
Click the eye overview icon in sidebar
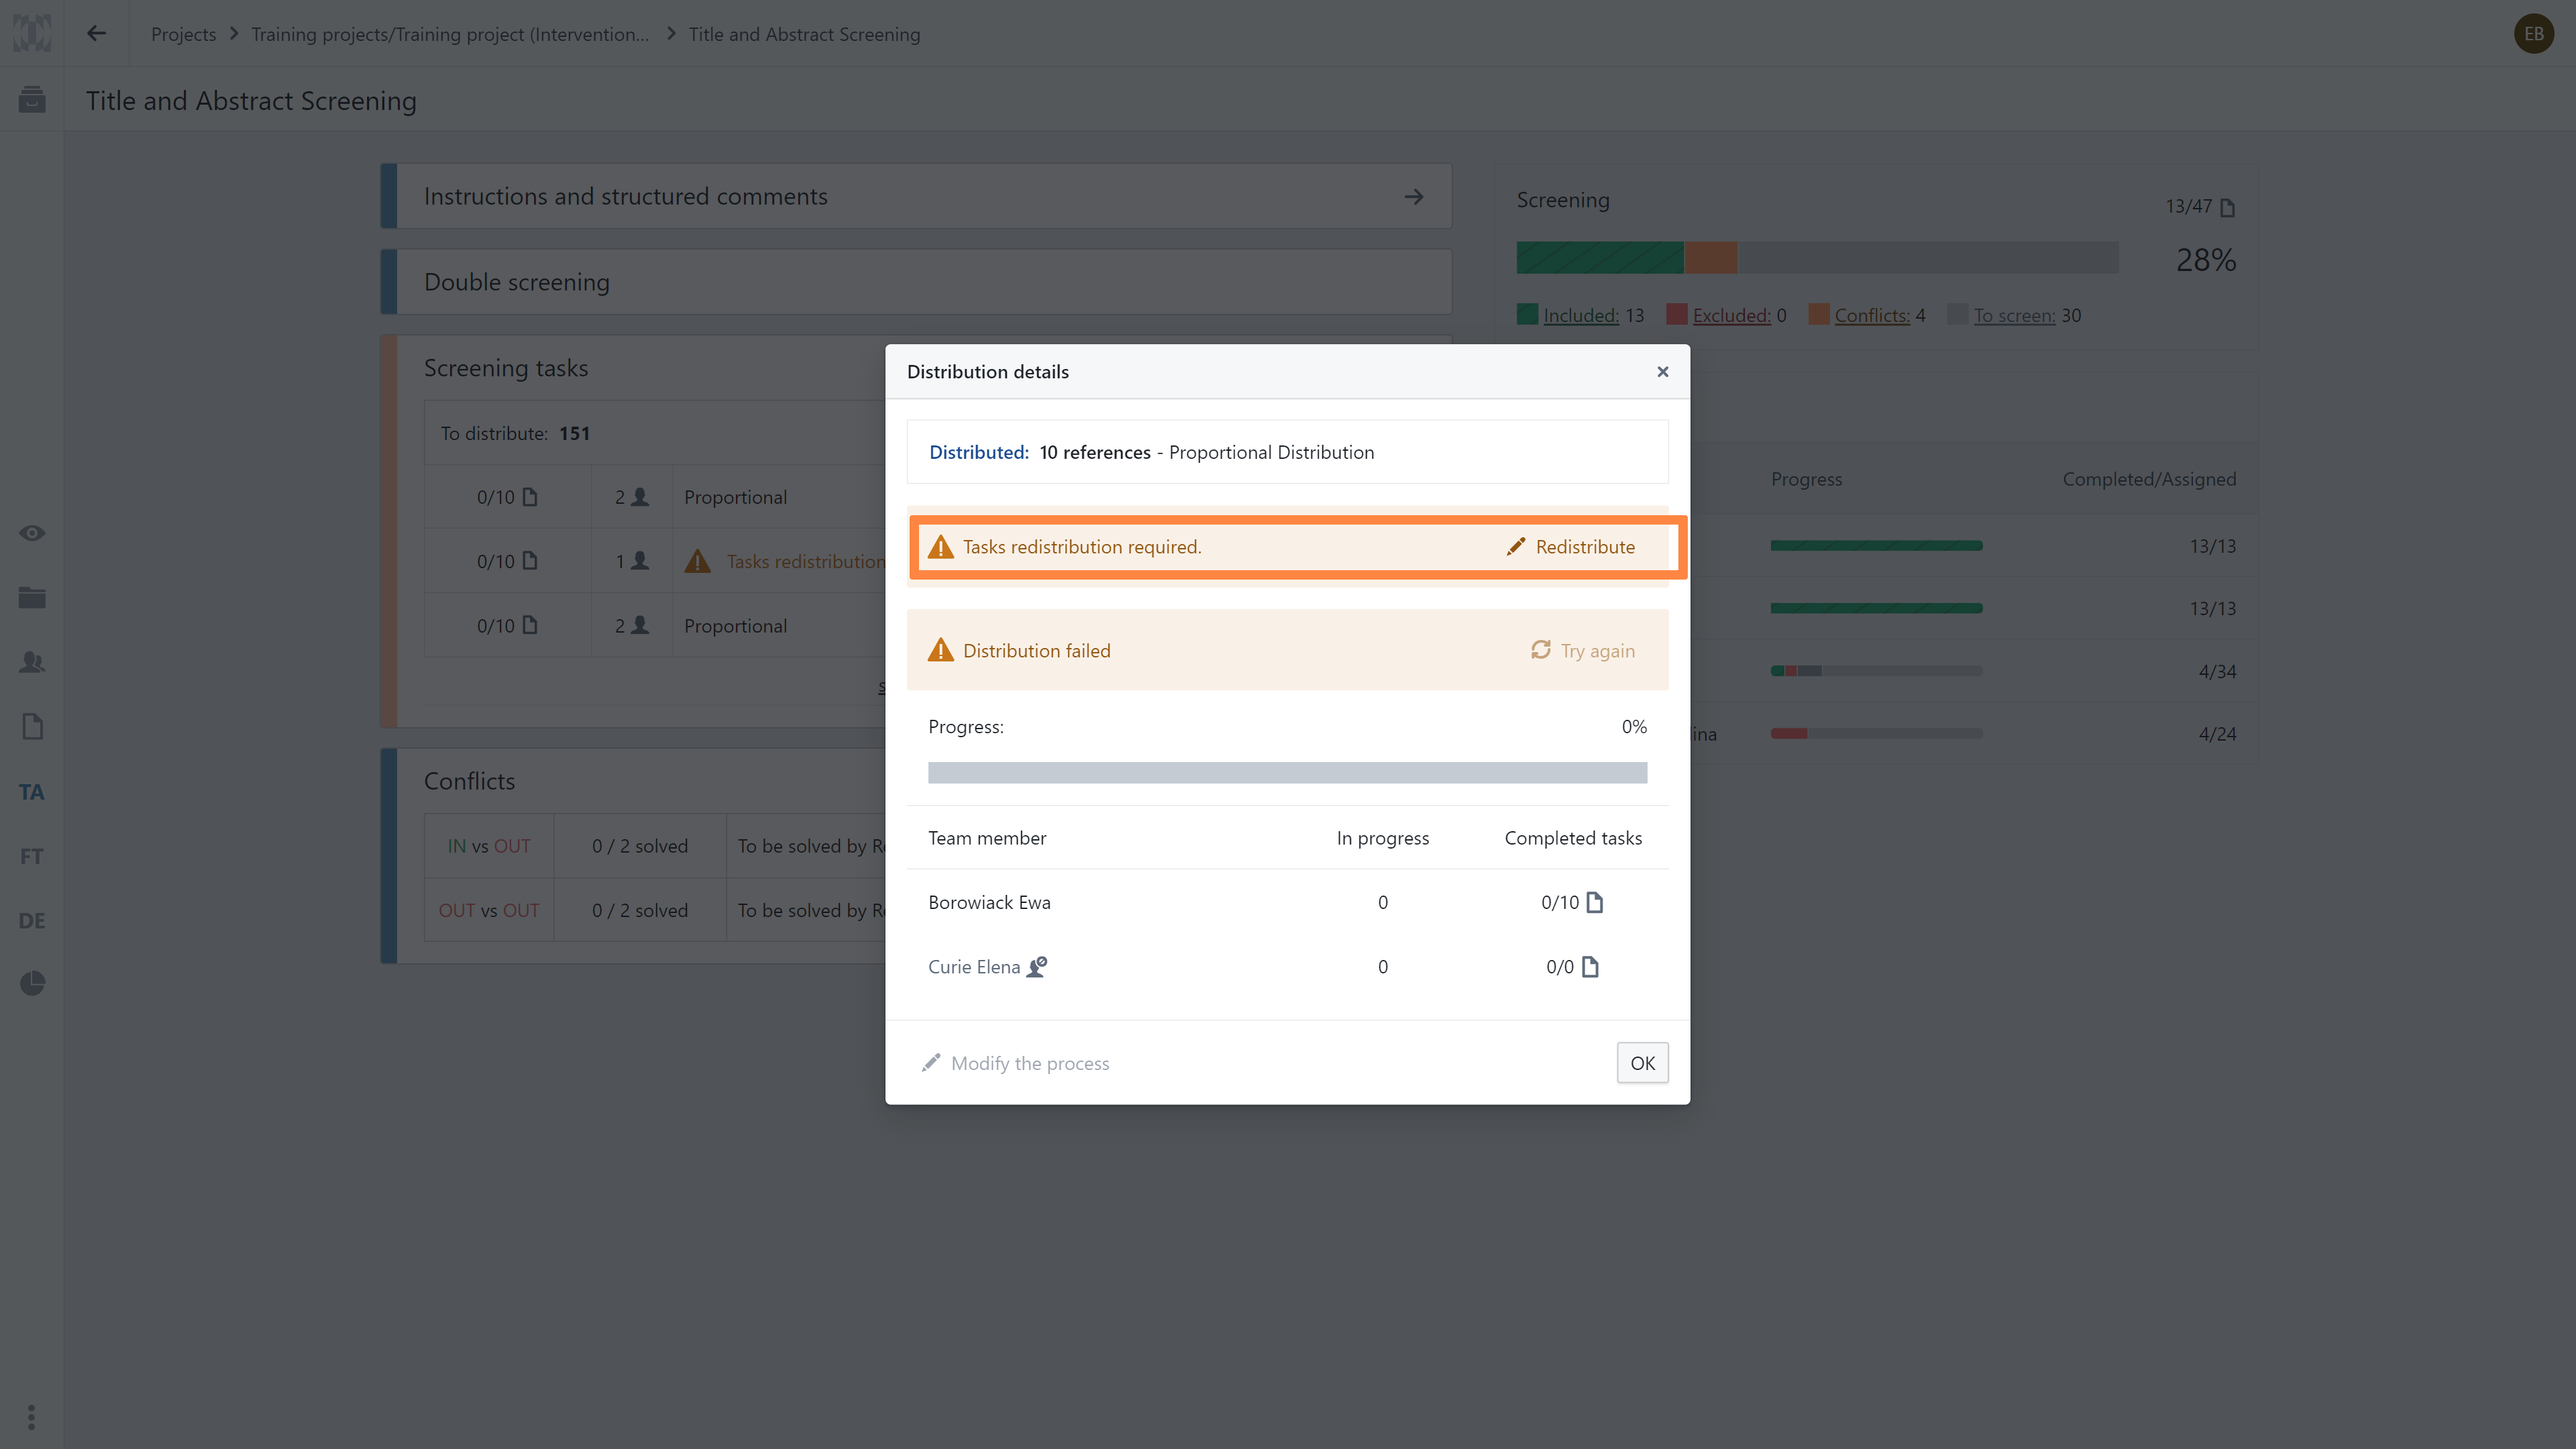click(x=32, y=533)
